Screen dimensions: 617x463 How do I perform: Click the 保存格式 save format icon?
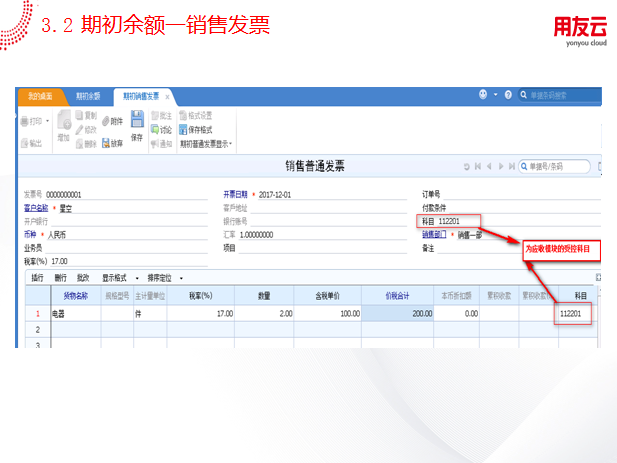tap(183, 129)
